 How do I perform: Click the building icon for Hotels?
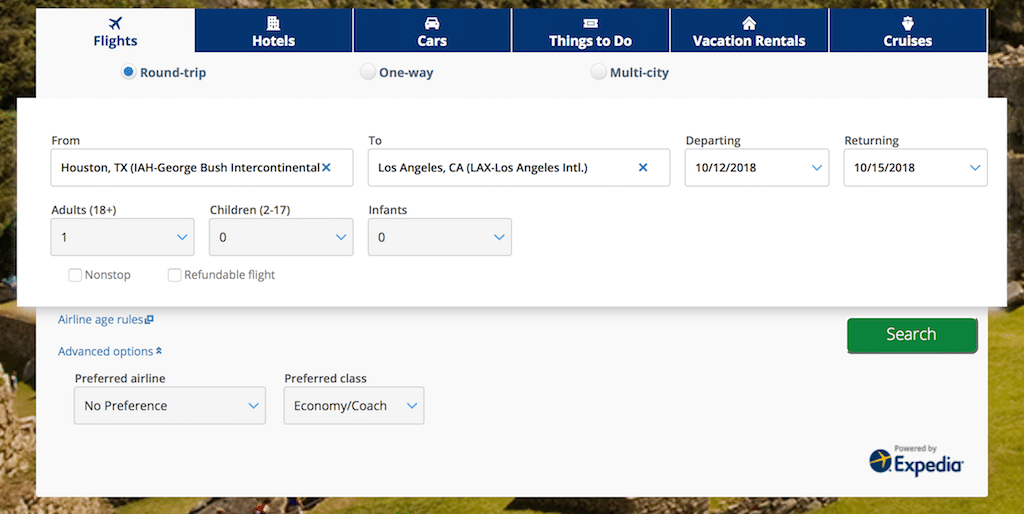[273, 23]
